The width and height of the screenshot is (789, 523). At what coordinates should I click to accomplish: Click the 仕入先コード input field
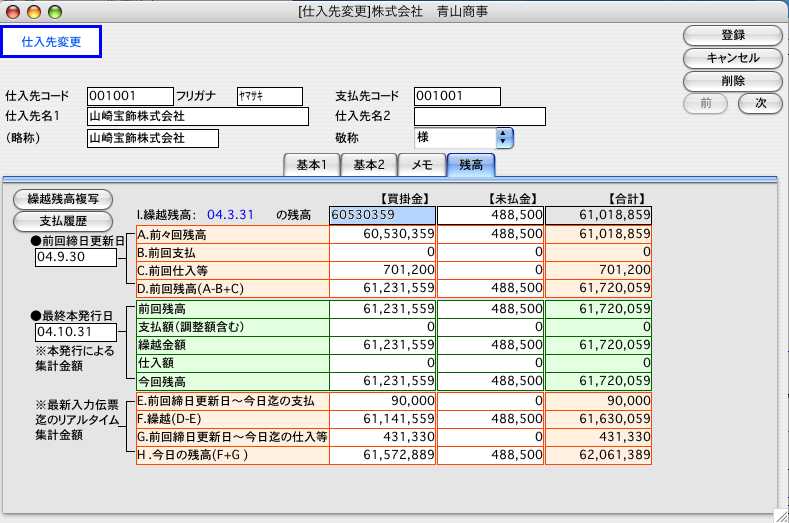[130, 96]
